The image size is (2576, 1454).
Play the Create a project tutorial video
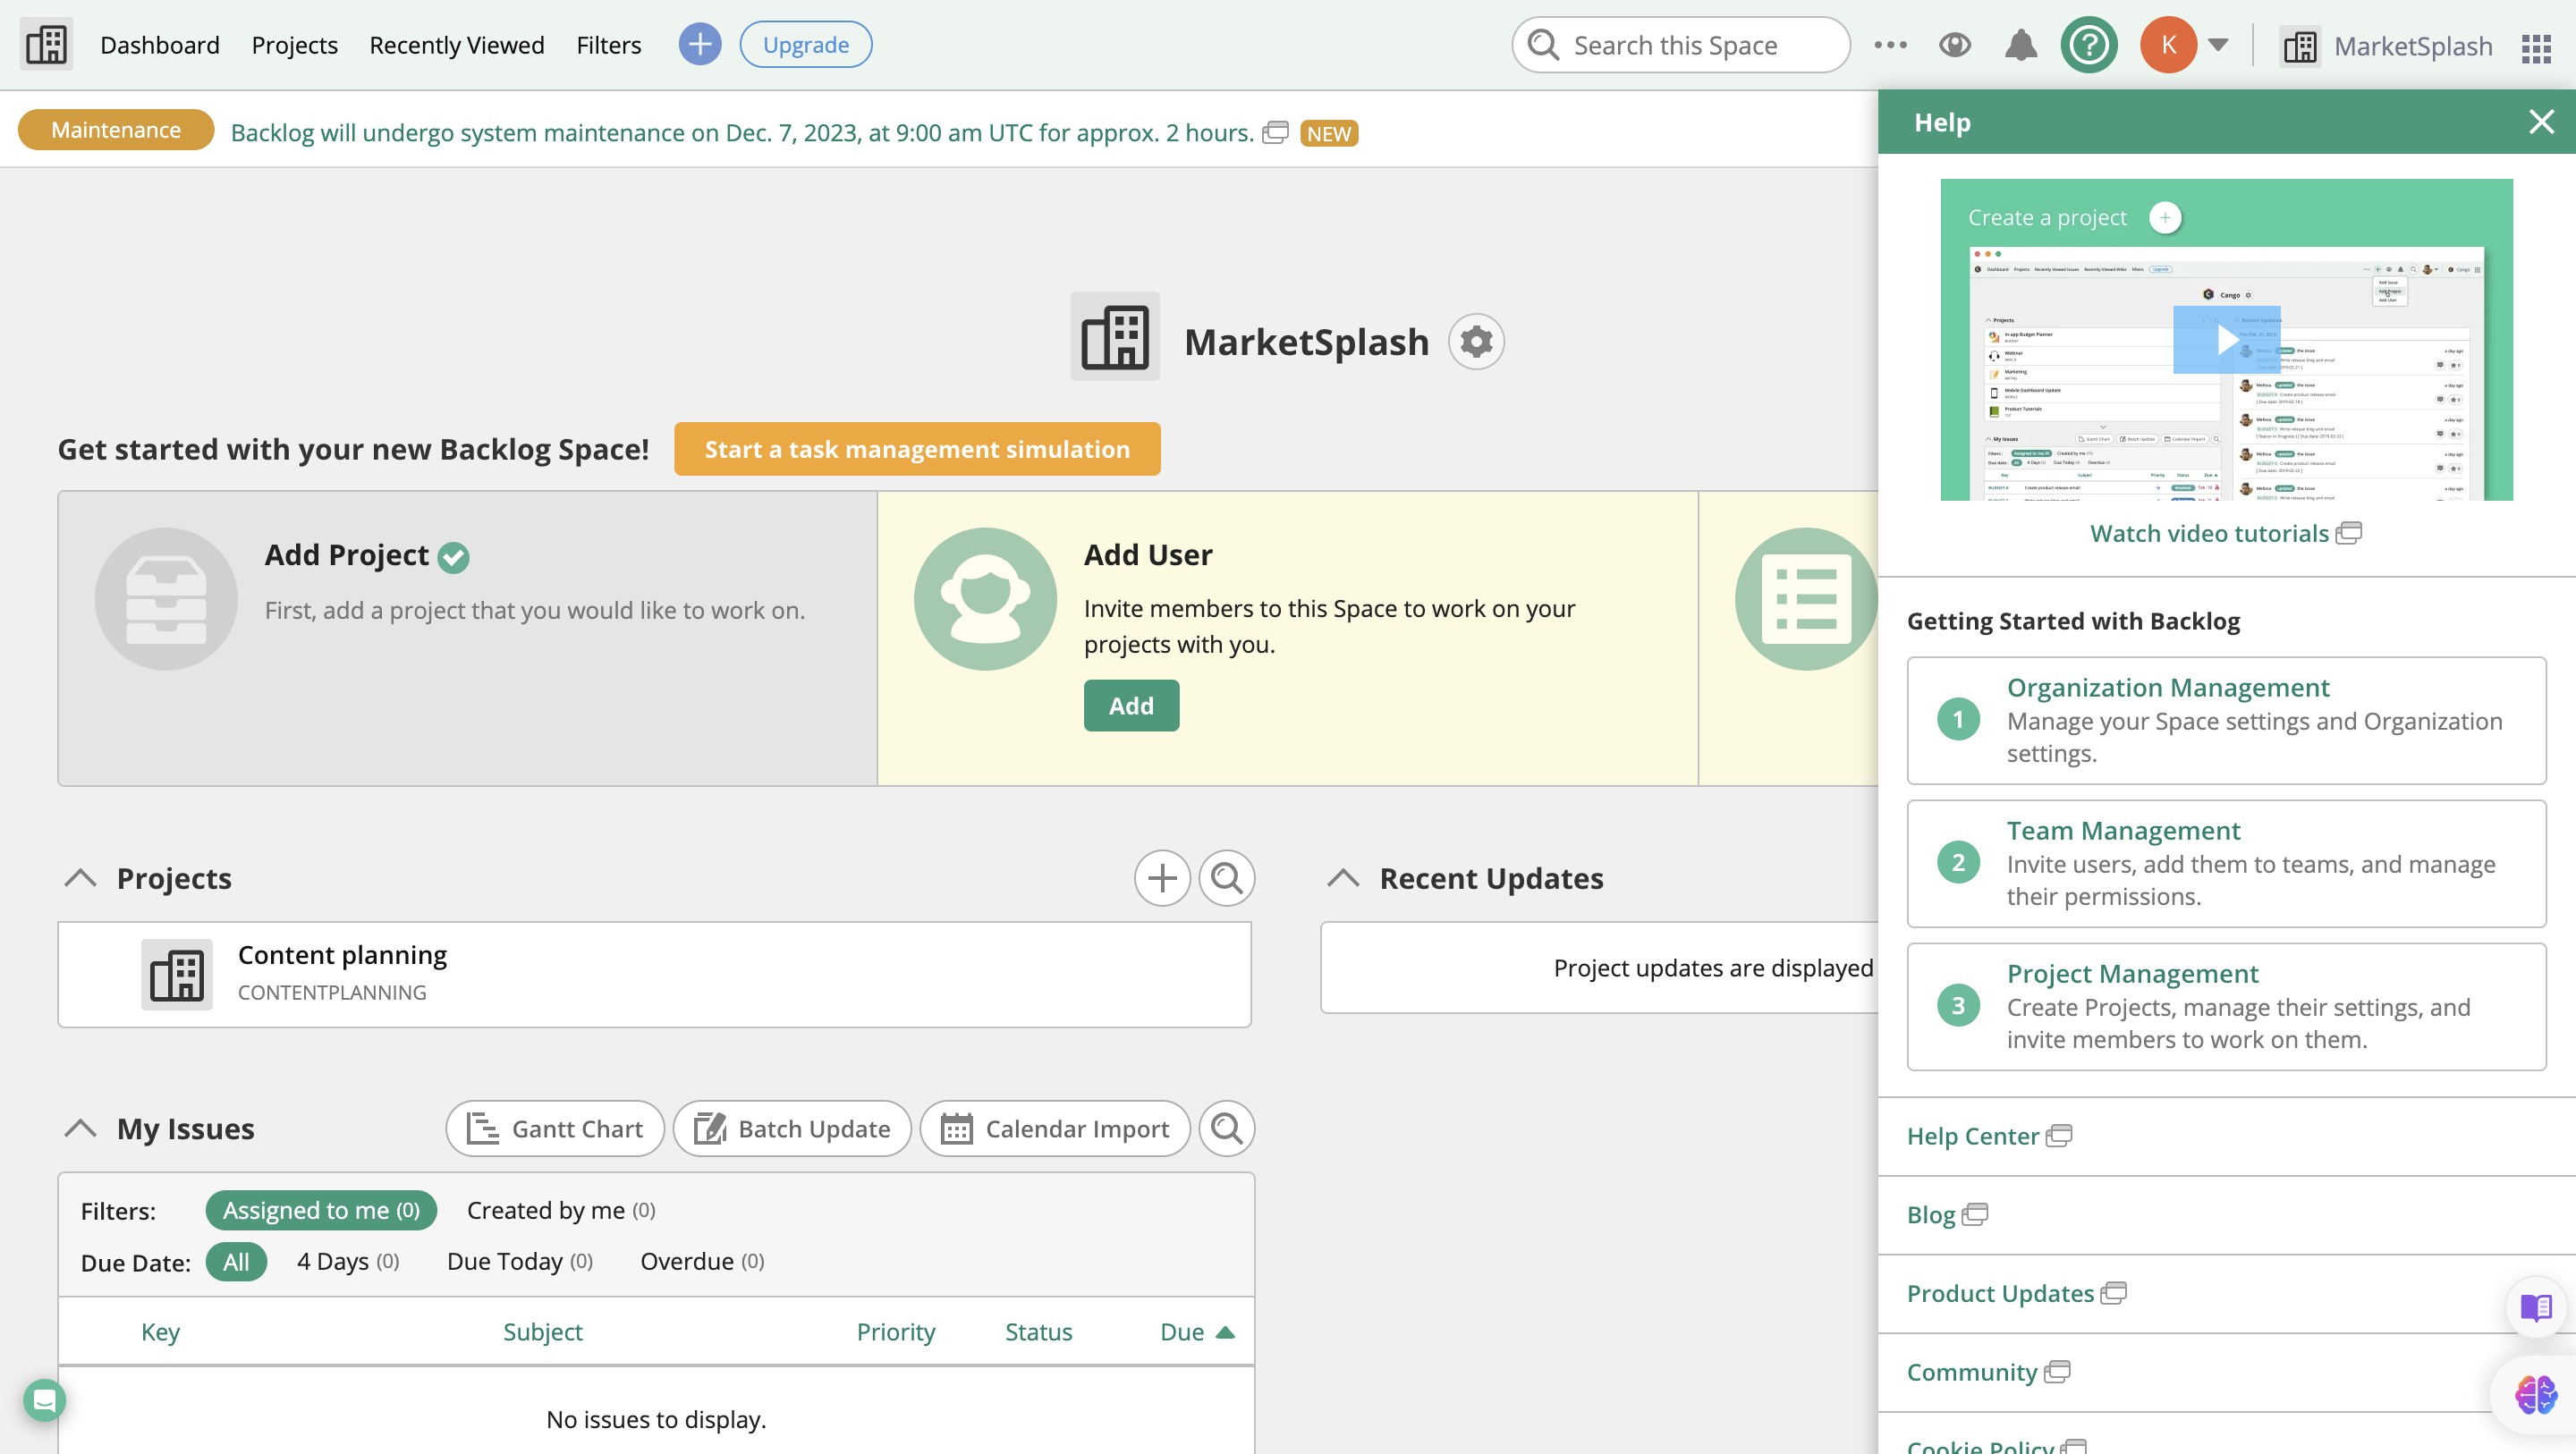coord(2226,340)
